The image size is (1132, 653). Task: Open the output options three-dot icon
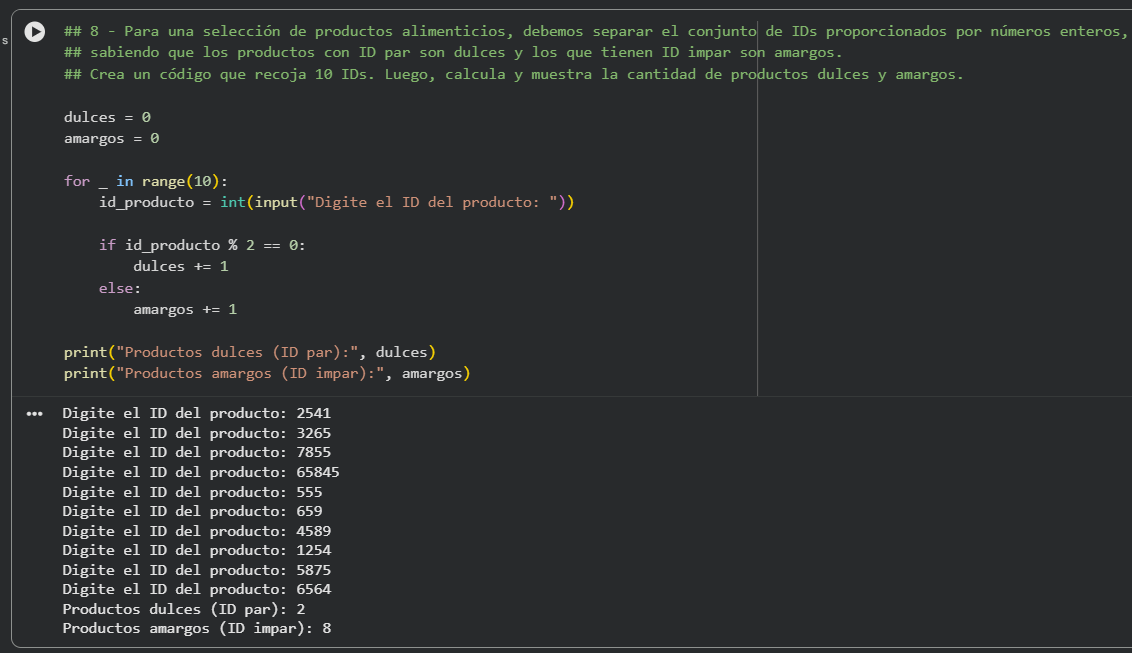pyautogui.click(x=35, y=413)
